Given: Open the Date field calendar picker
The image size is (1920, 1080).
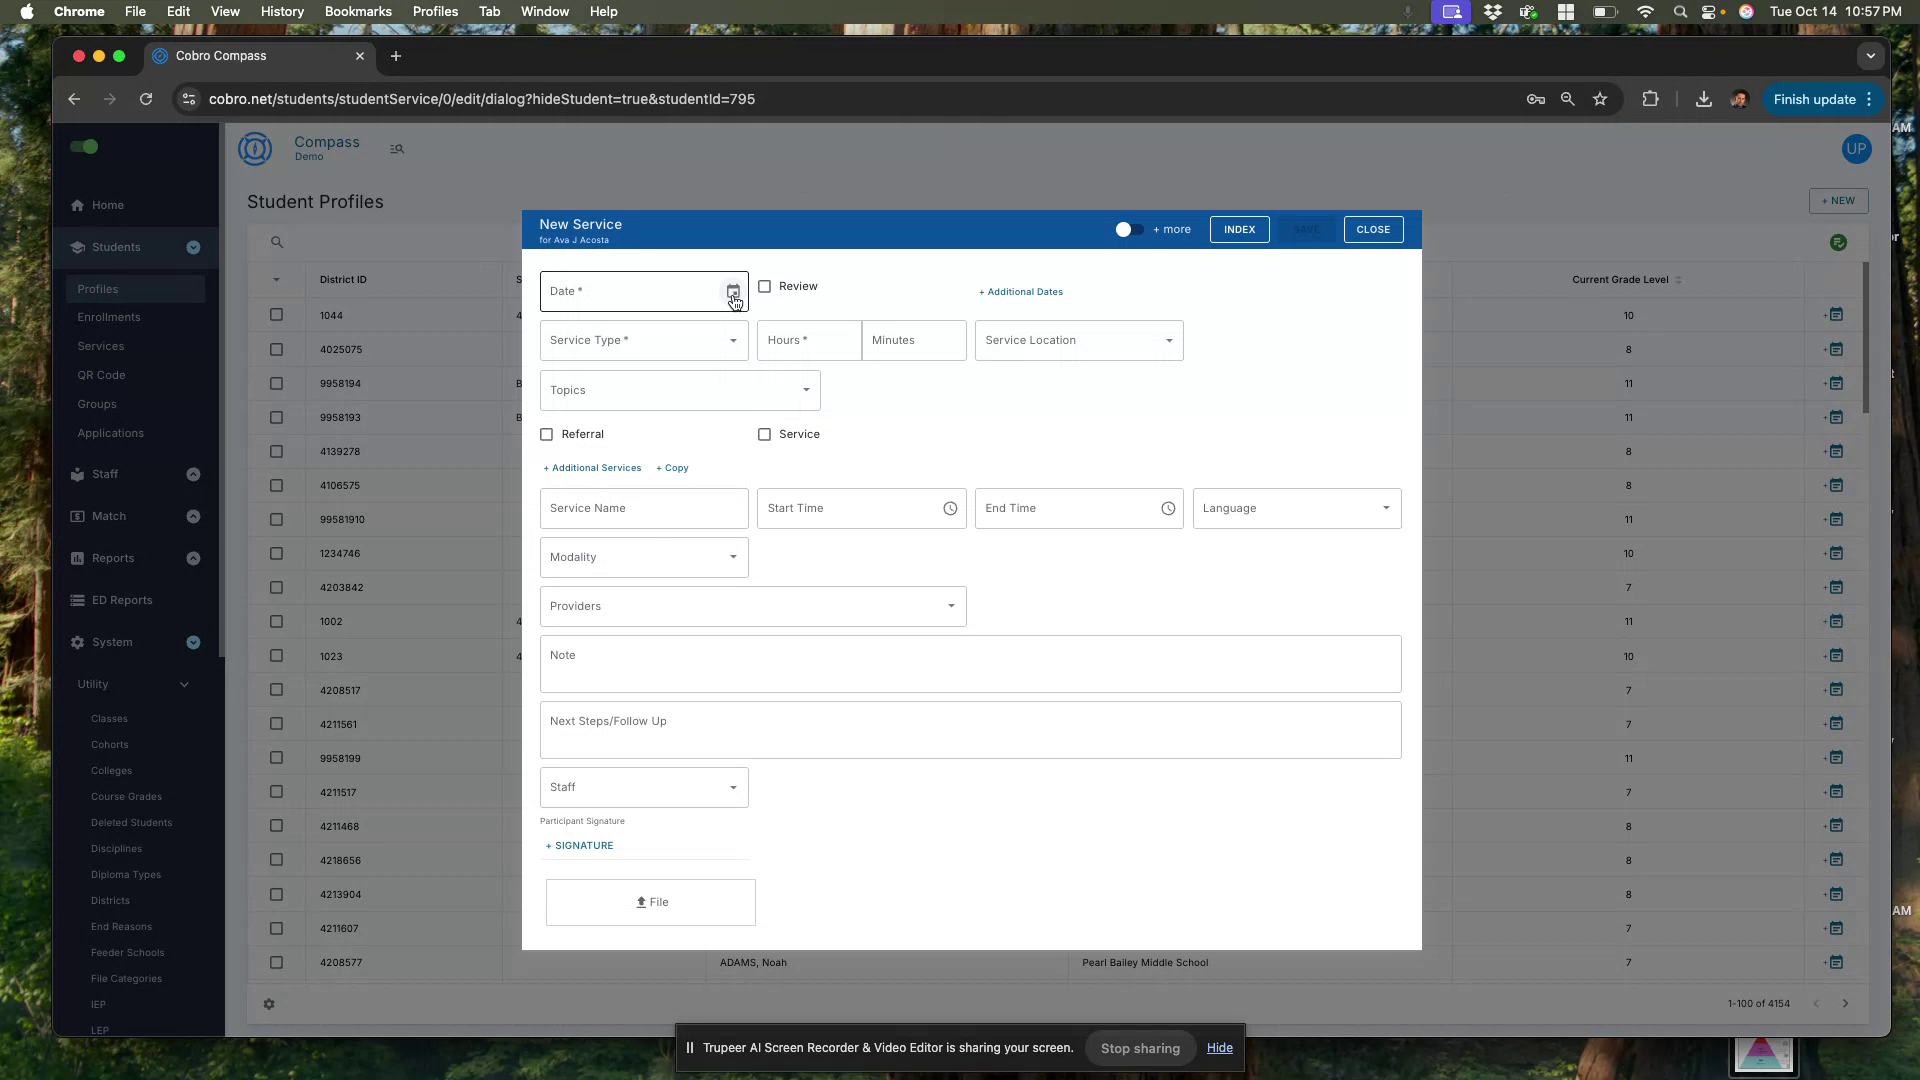Looking at the screenshot, I should (733, 291).
